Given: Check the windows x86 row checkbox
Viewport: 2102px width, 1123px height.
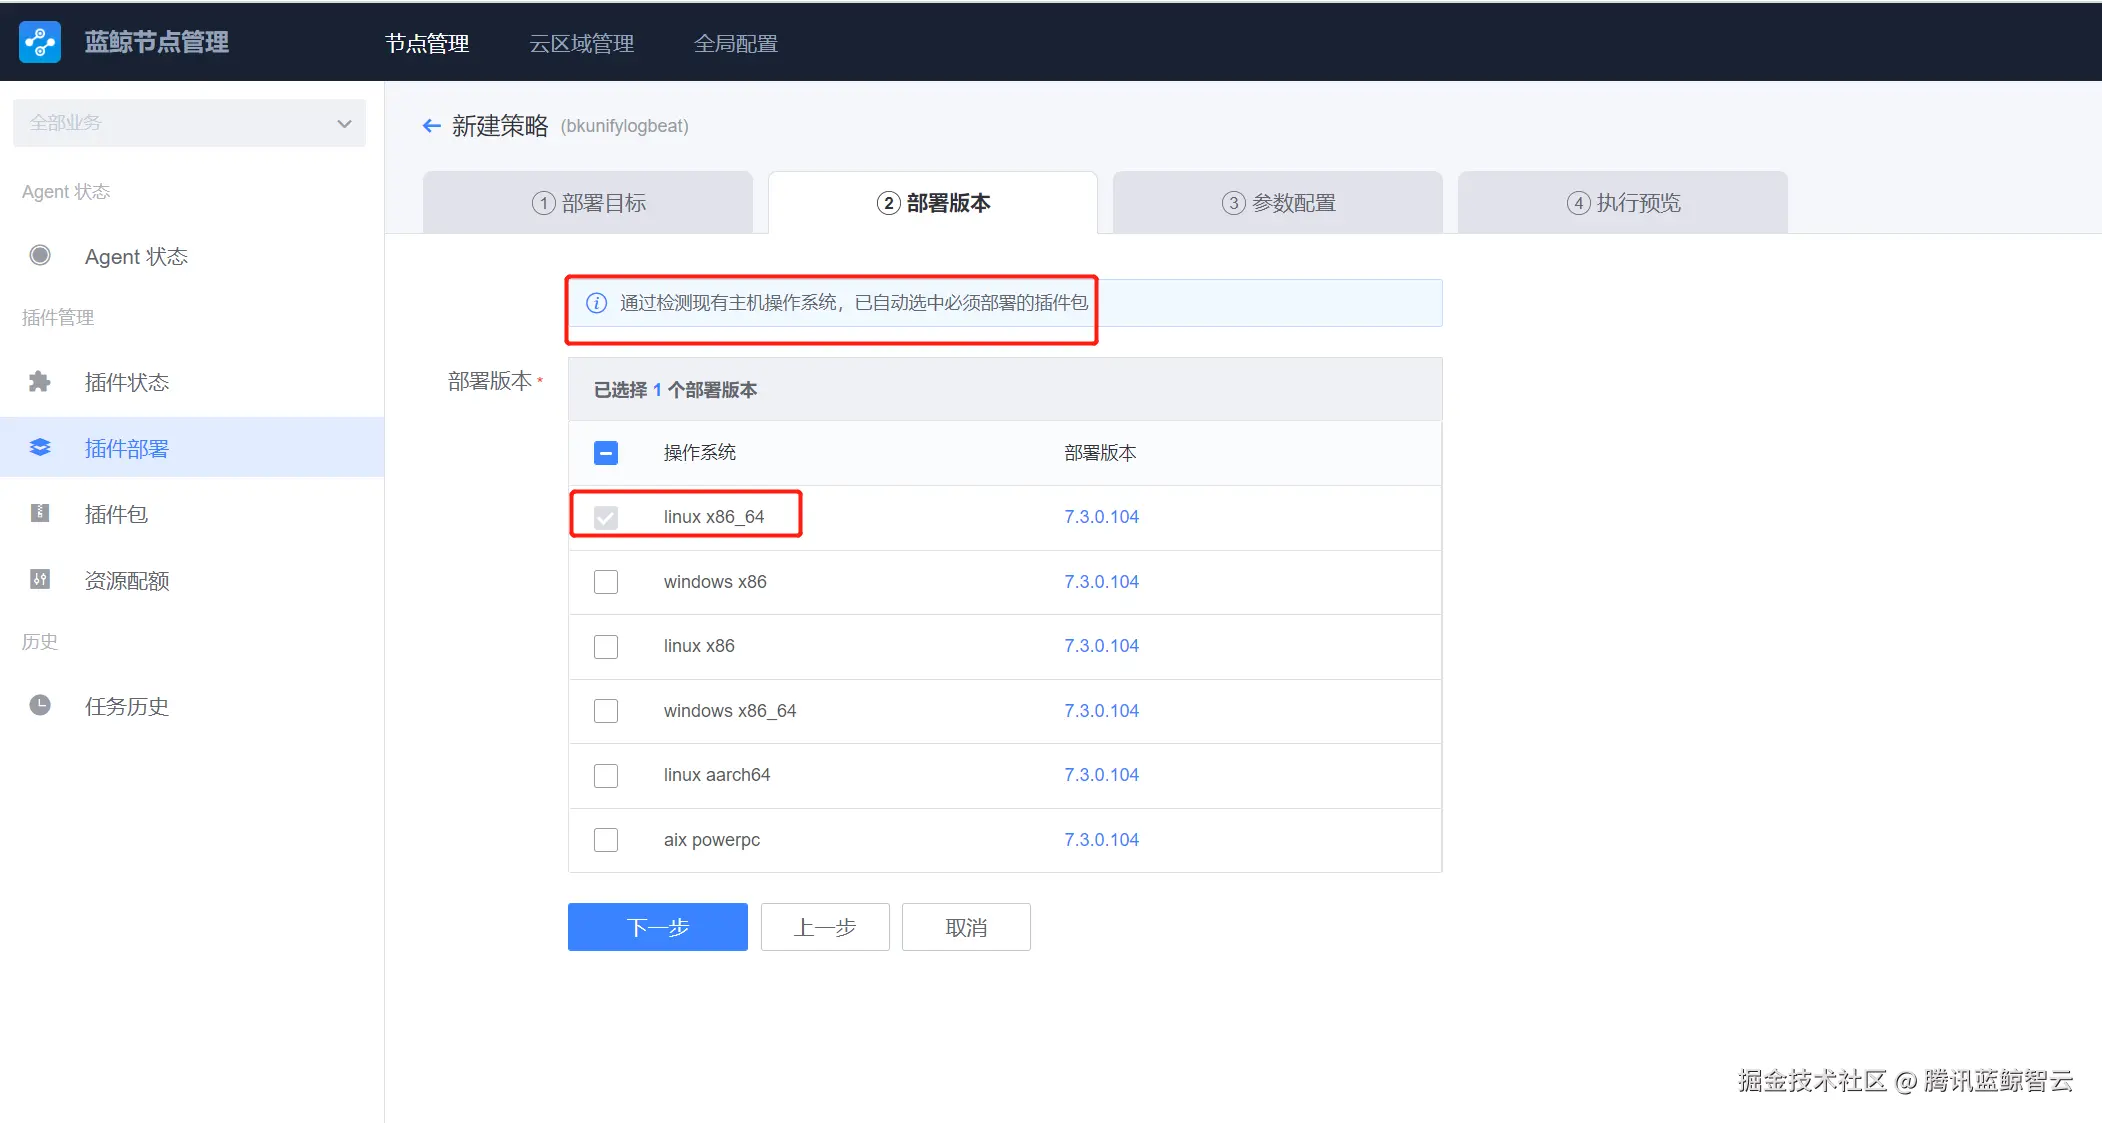Looking at the screenshot, I should pyautogui.click(x=606, y=582).
